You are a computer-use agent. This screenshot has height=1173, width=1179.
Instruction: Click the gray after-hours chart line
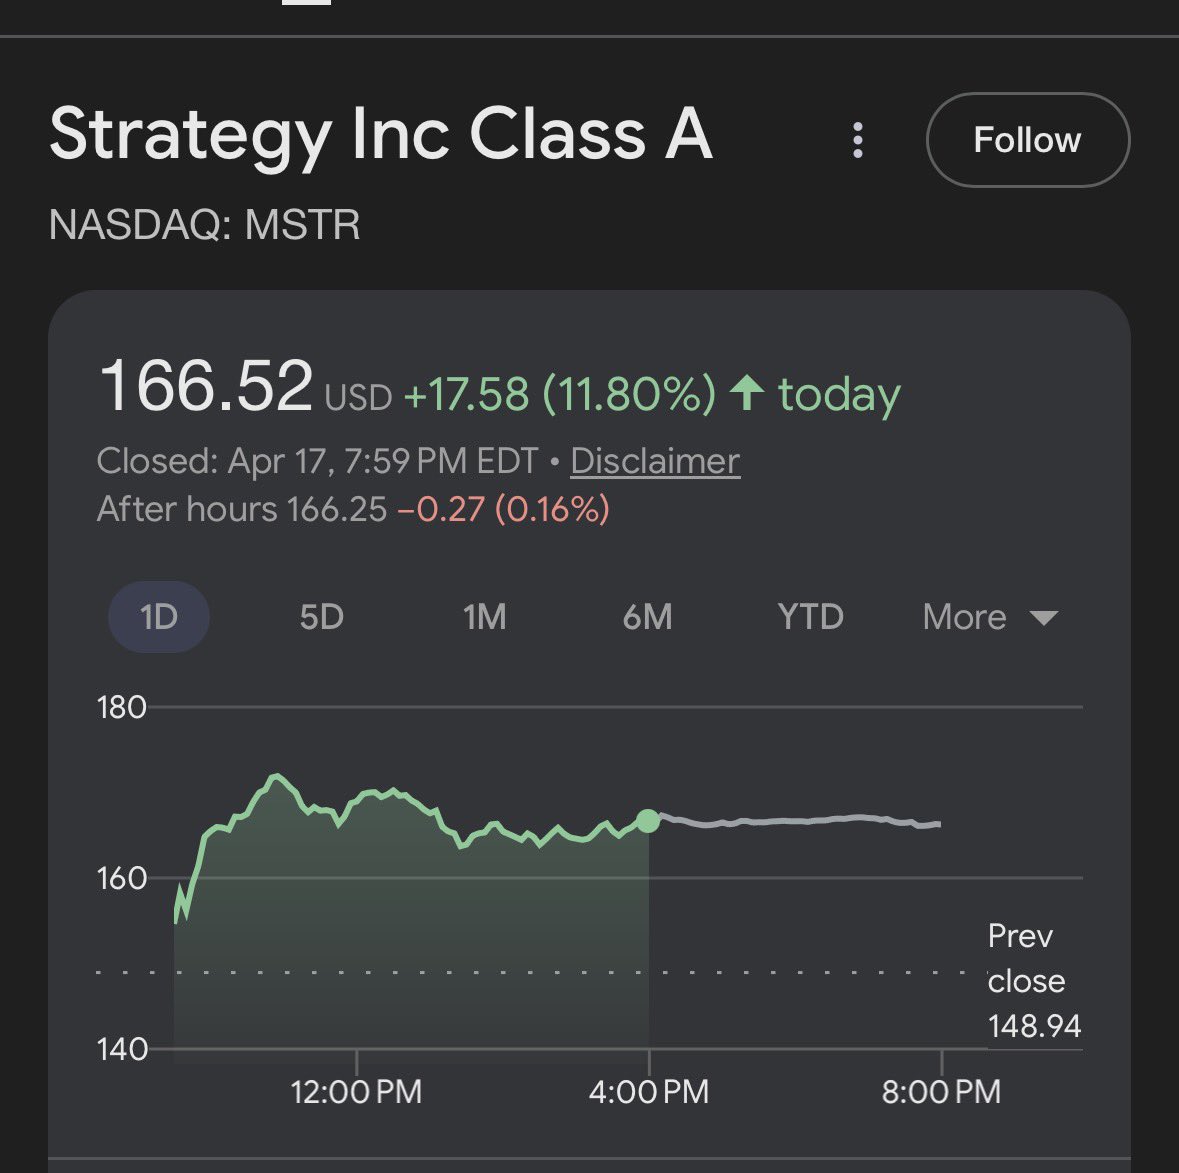pyautogui.click(x=800, y=820)
